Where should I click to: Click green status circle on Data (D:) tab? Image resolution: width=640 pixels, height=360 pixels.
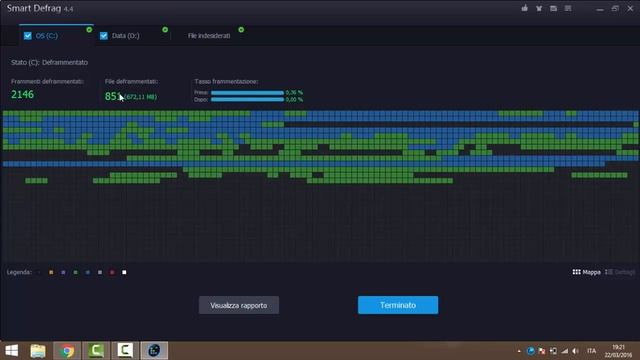[x=165, y=30]
